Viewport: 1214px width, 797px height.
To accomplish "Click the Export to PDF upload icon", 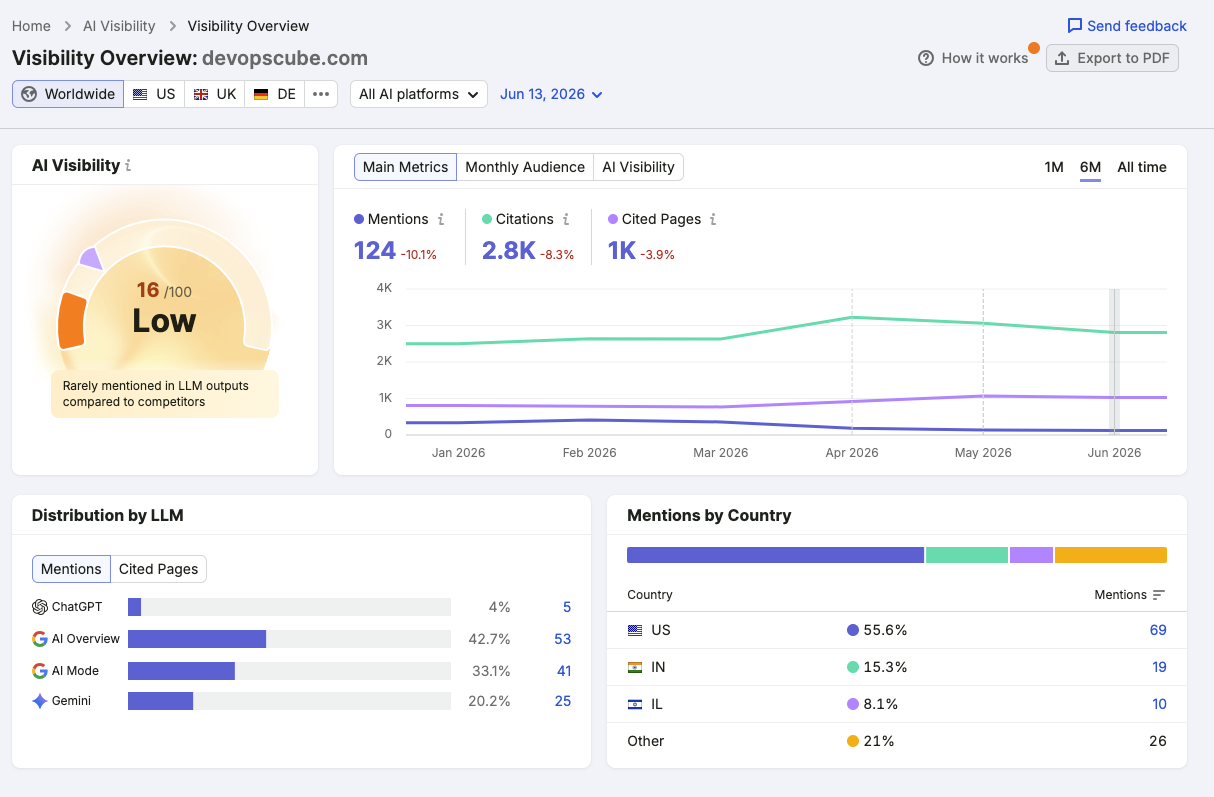I will [x=1062, y=58].
